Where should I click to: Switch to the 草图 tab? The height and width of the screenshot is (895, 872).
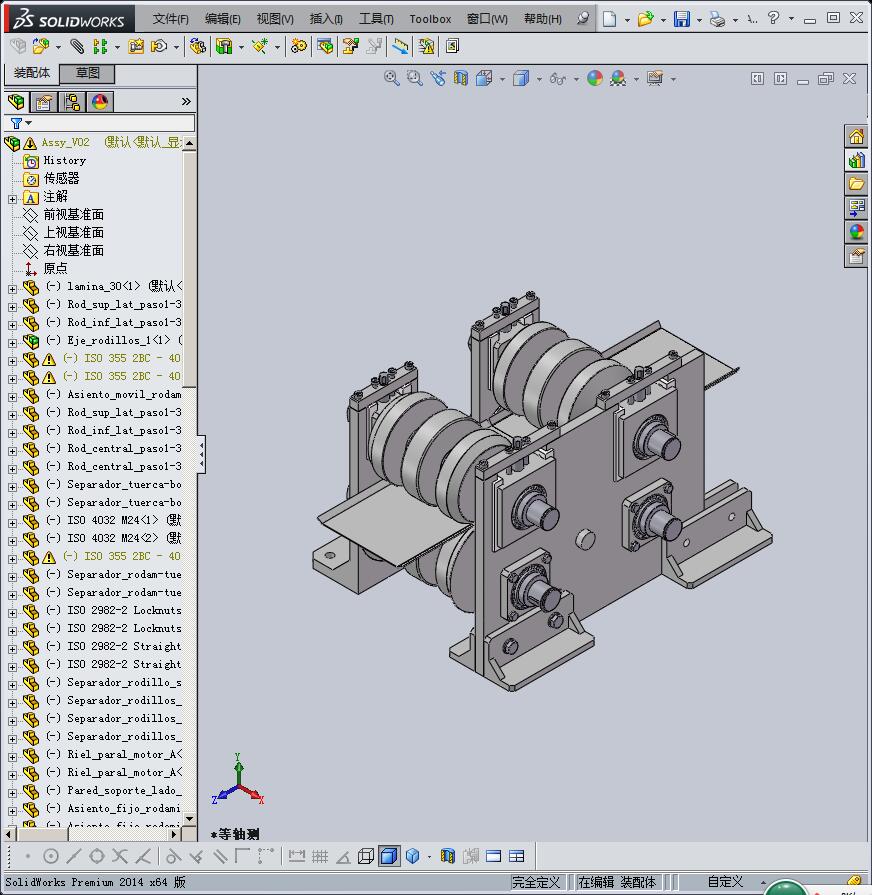(x=88, y=73)
